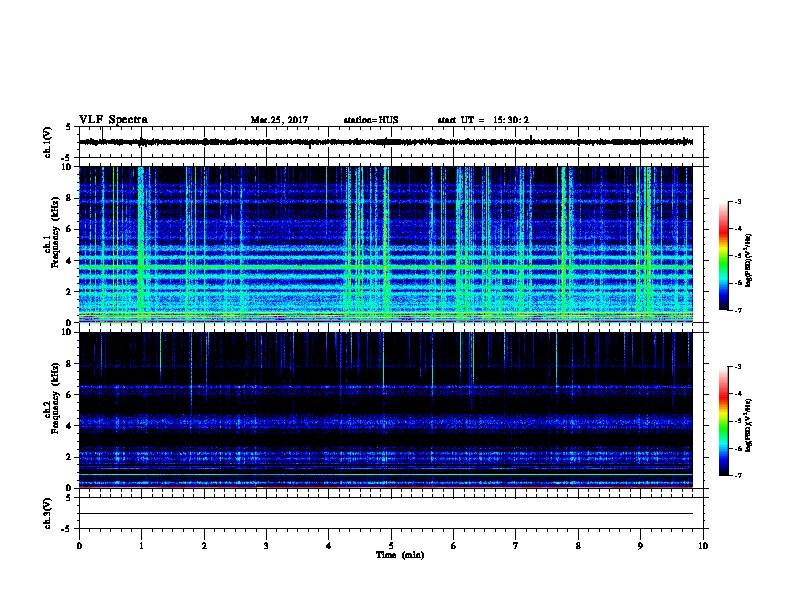Select the ch.1 colorbar 'log(PSD)' title
Screen dimensions: 792x612
(x=748, y=260)
